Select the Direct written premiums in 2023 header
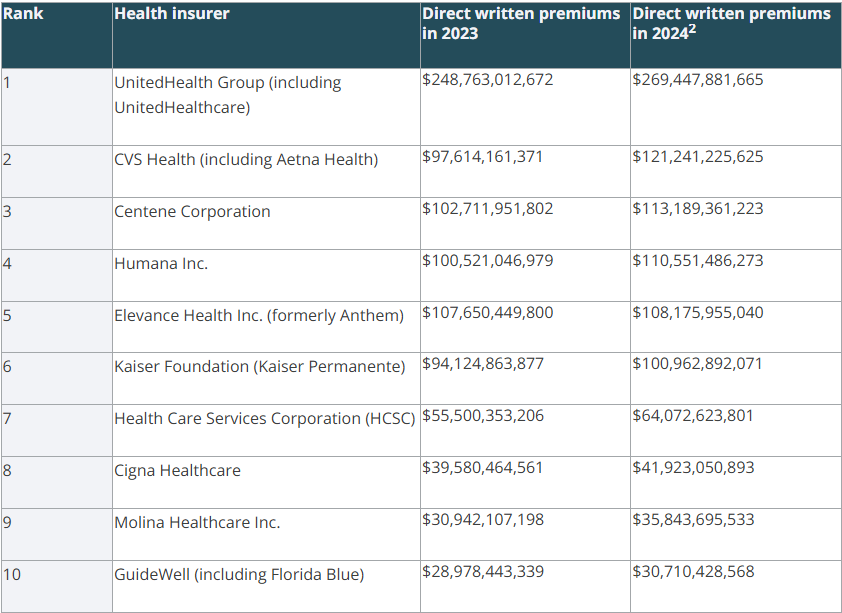 520,23
